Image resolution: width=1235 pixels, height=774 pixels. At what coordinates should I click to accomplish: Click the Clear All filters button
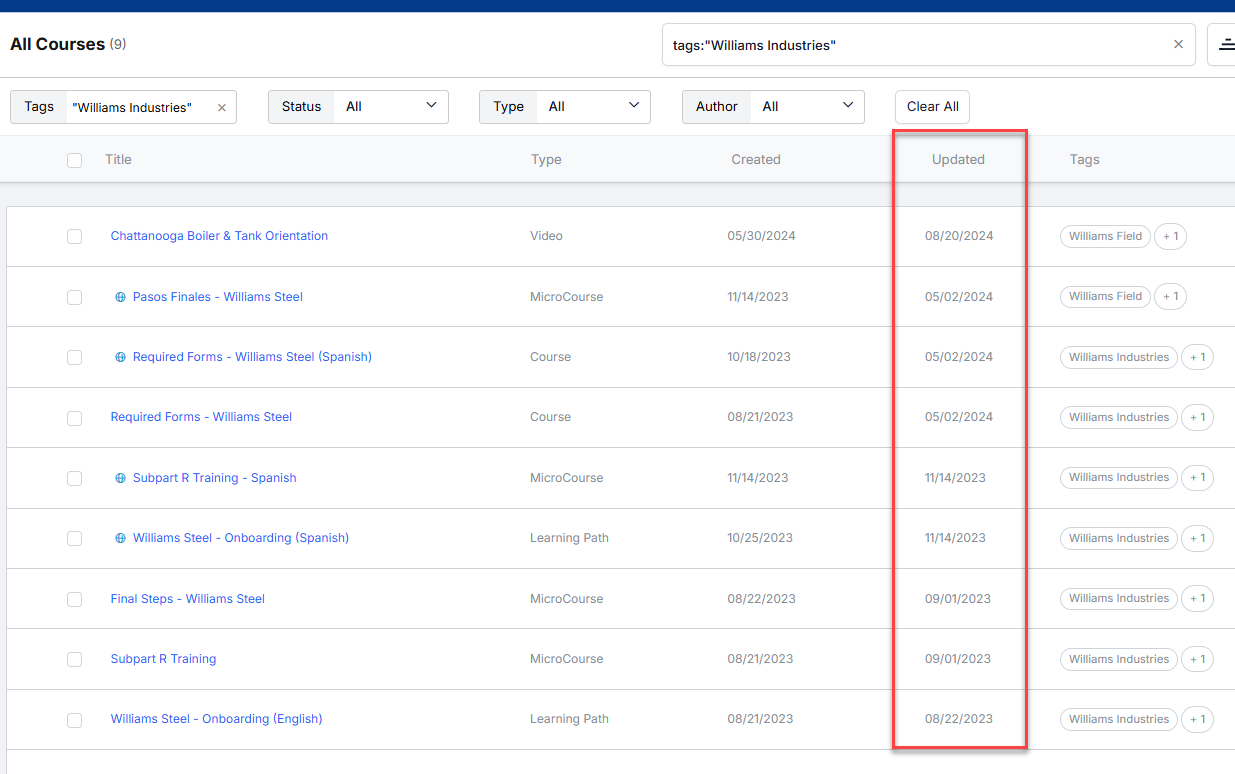[932, 107]
